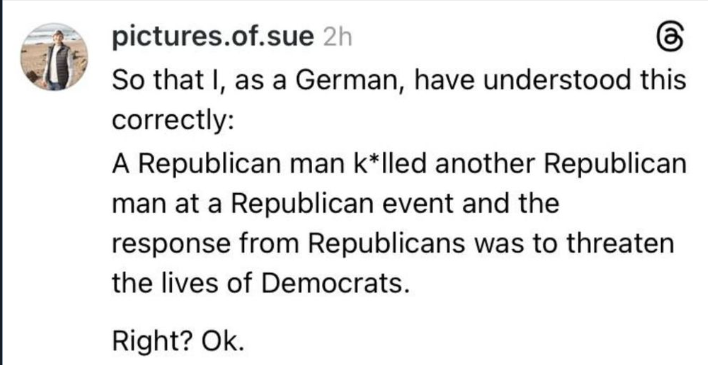Viewport: 708px width, 365px height.
Task: Open the pictures.of.sue username link
Action: point(213,39)
